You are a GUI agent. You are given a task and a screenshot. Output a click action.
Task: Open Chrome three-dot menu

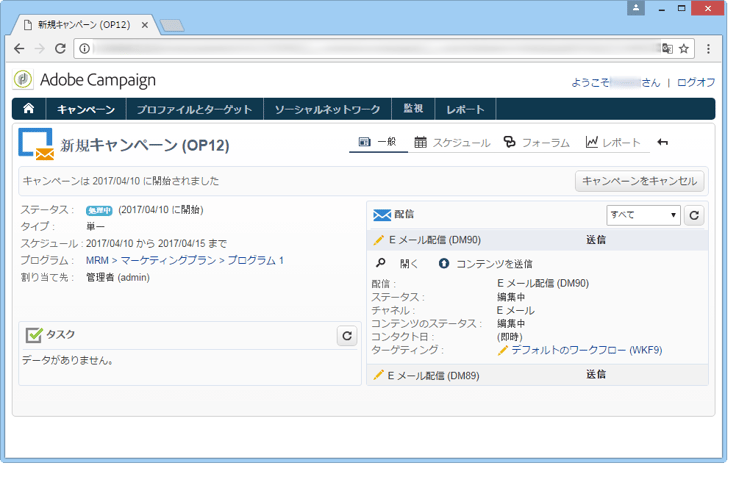[x=708, y=48]
